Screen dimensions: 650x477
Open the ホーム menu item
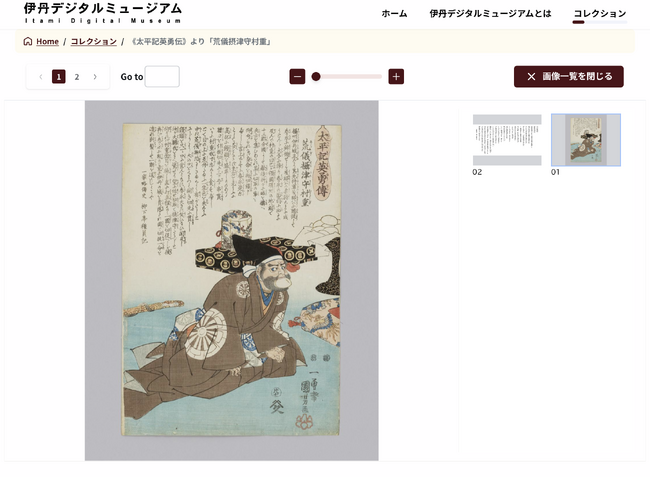tap(394, 14)
